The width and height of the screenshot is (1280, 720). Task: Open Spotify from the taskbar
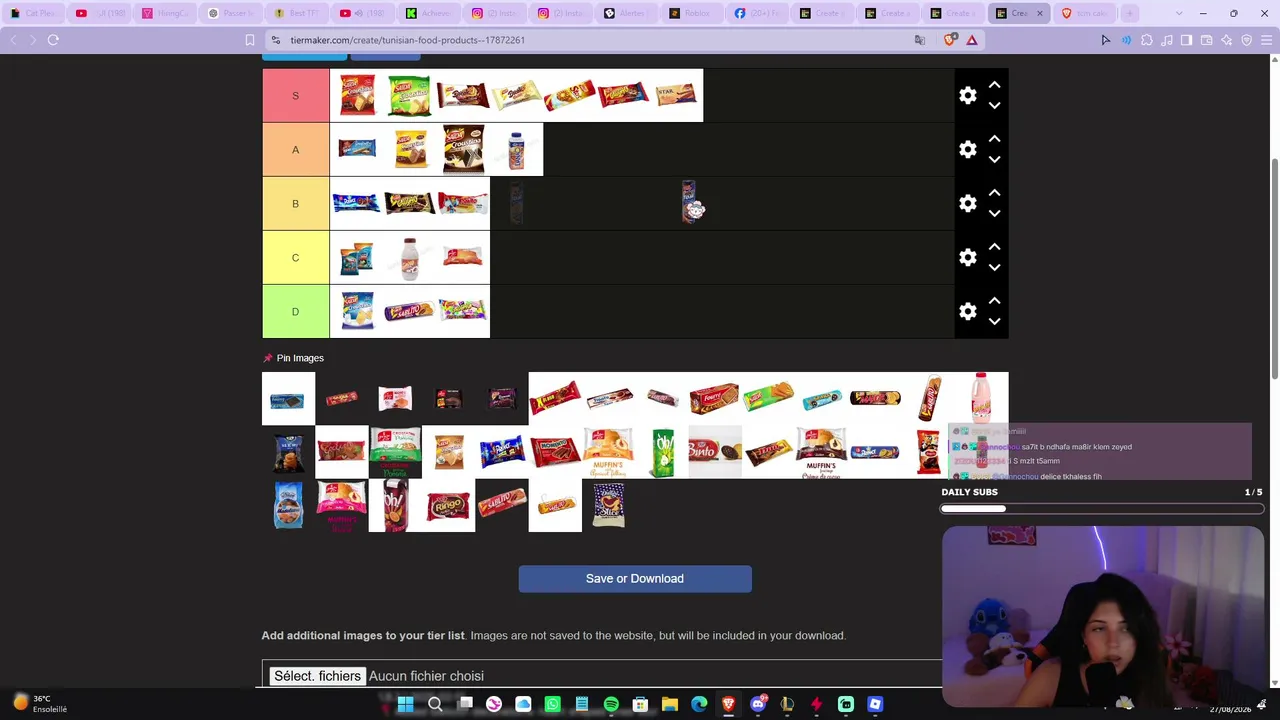611,704
